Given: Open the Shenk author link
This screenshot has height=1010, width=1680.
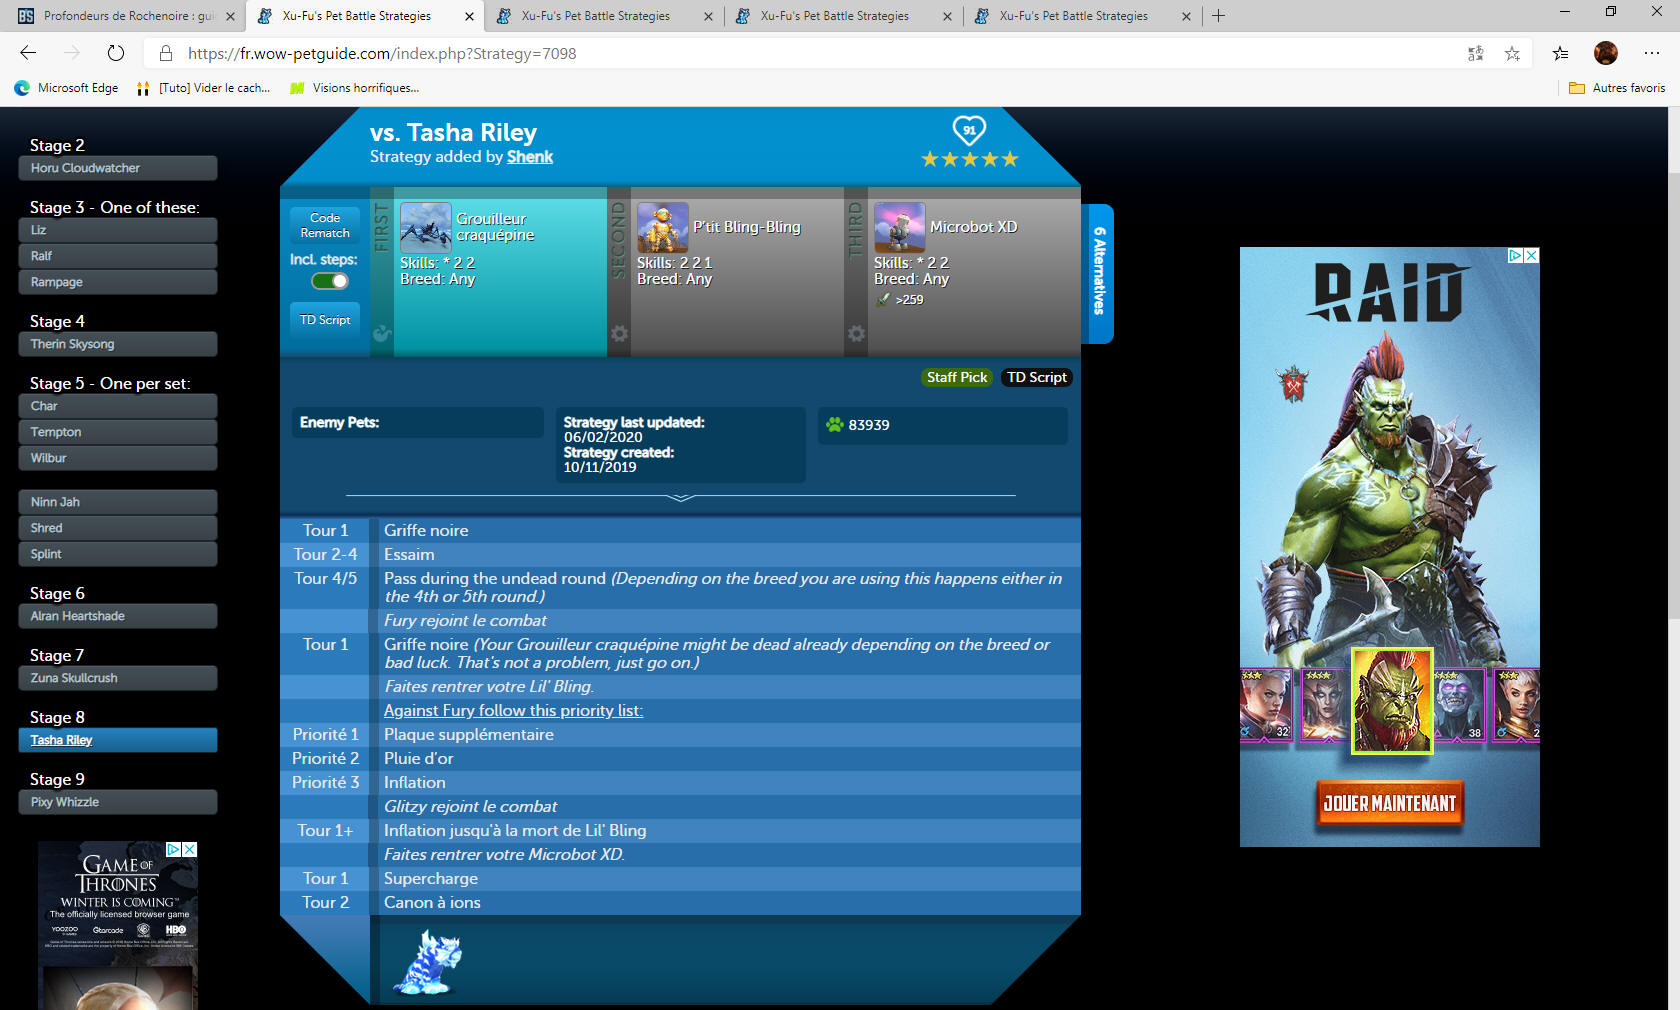Looking at the screenshot, I should 530,157.
